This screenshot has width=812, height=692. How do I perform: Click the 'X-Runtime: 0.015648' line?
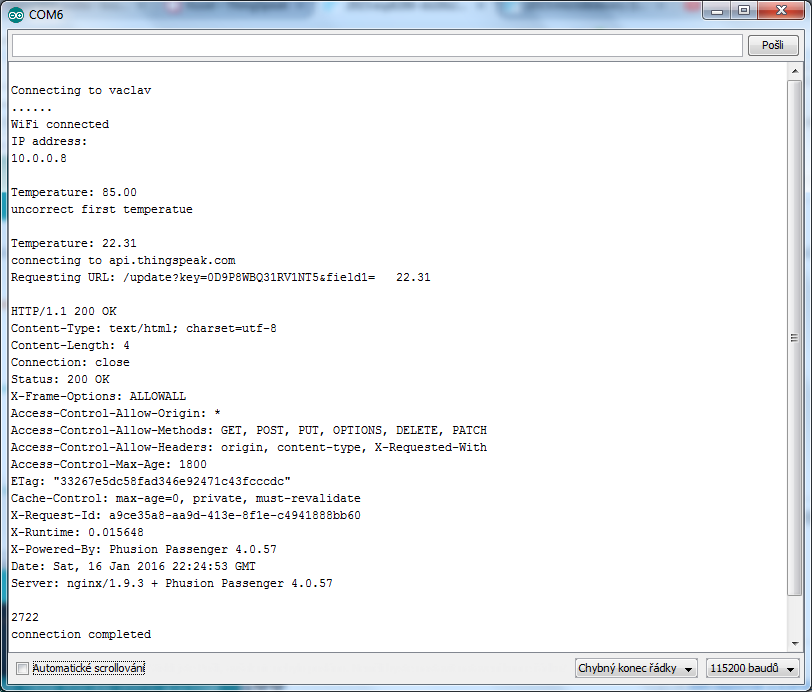pos(77,532)
